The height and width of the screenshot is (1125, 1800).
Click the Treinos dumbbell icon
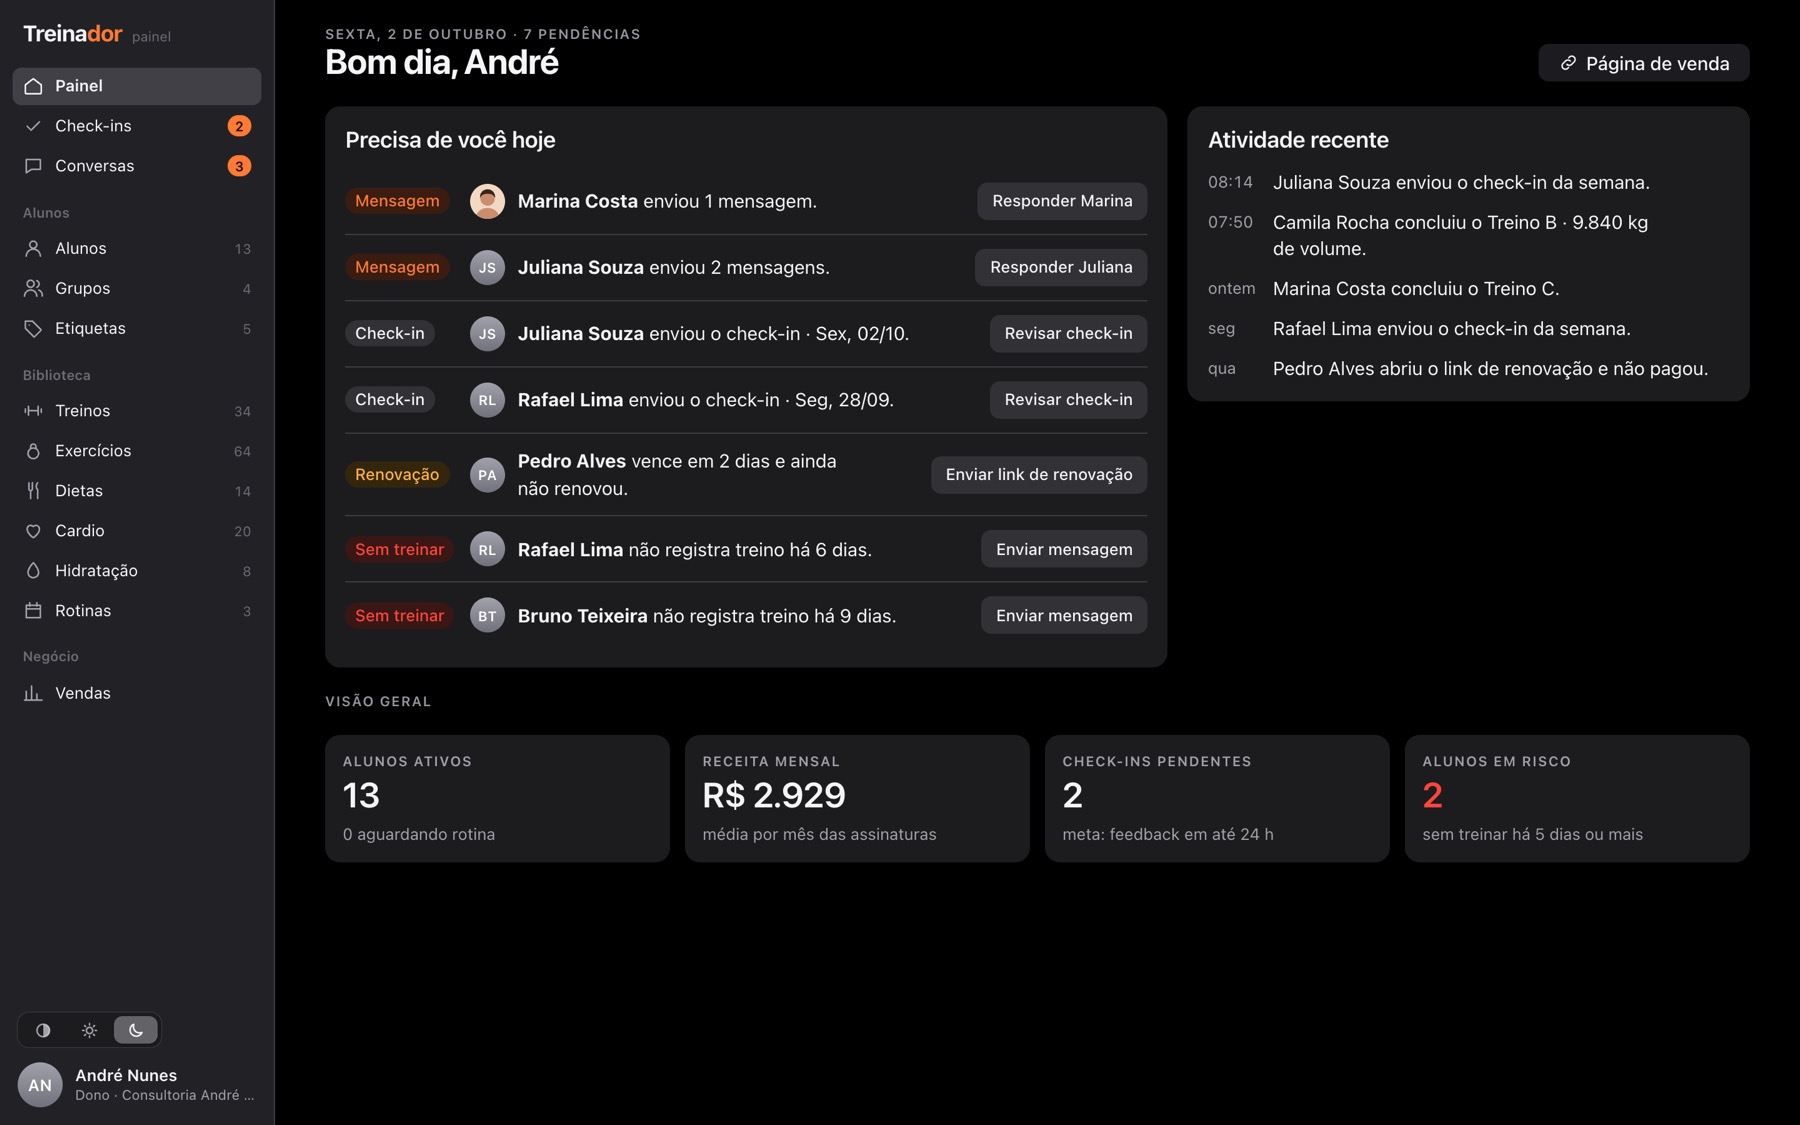coord(33,411)
